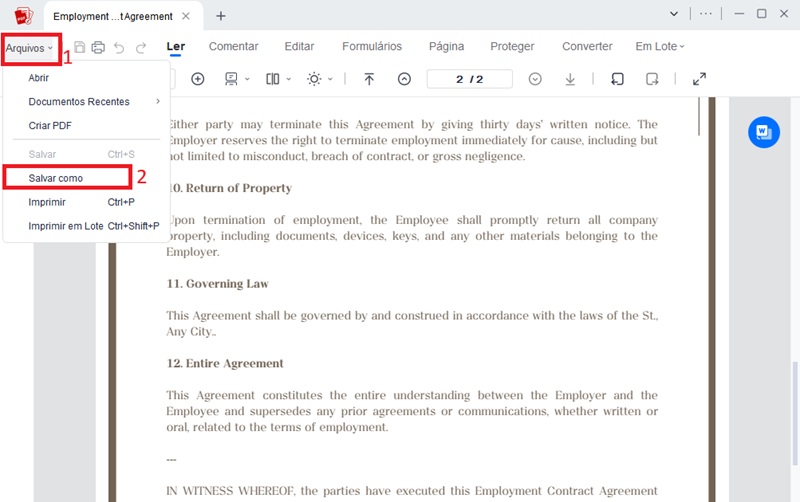Redo the last action

coord(141,48)
